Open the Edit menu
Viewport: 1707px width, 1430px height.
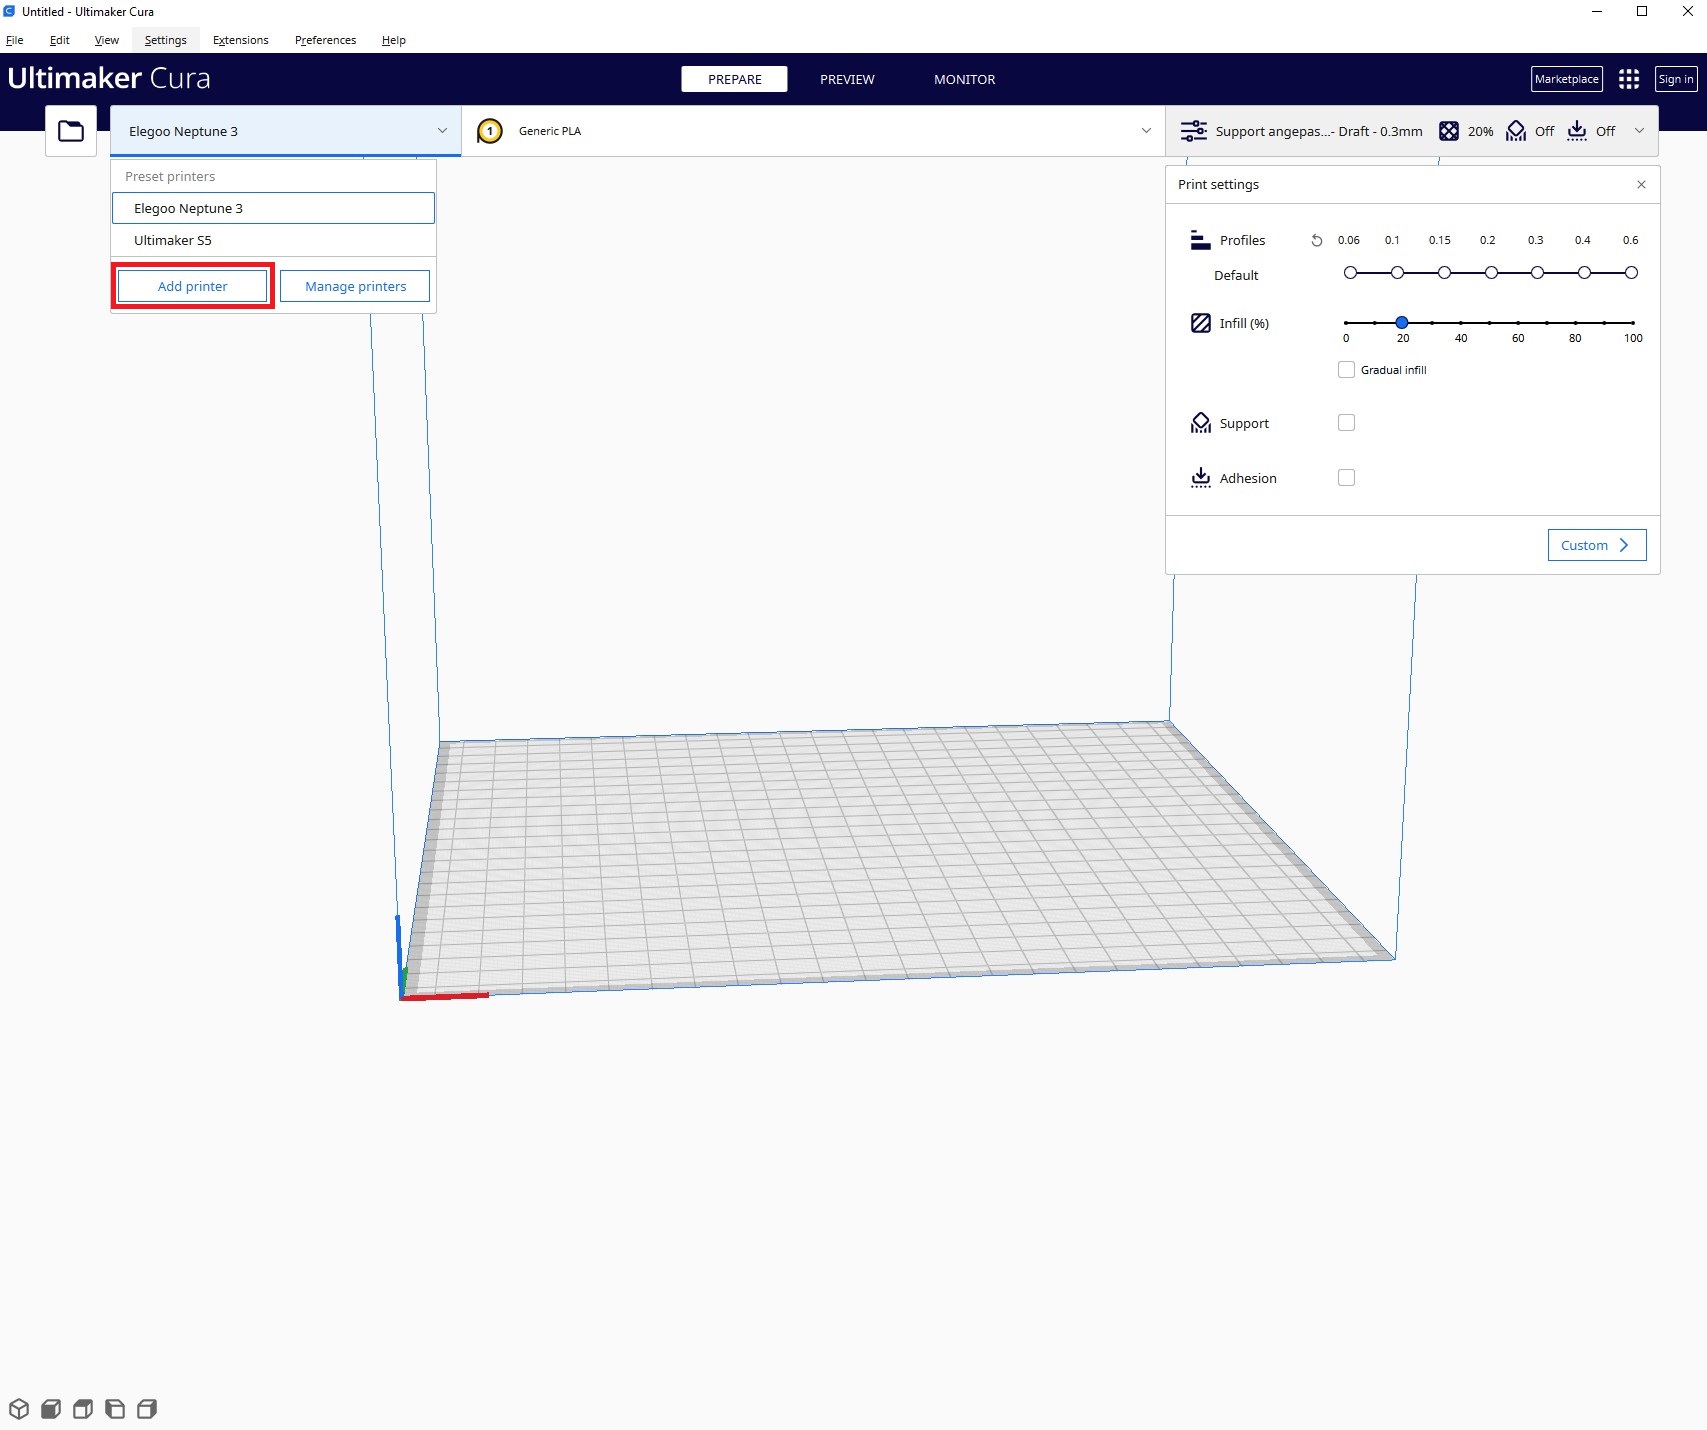(x=60, y=40)
